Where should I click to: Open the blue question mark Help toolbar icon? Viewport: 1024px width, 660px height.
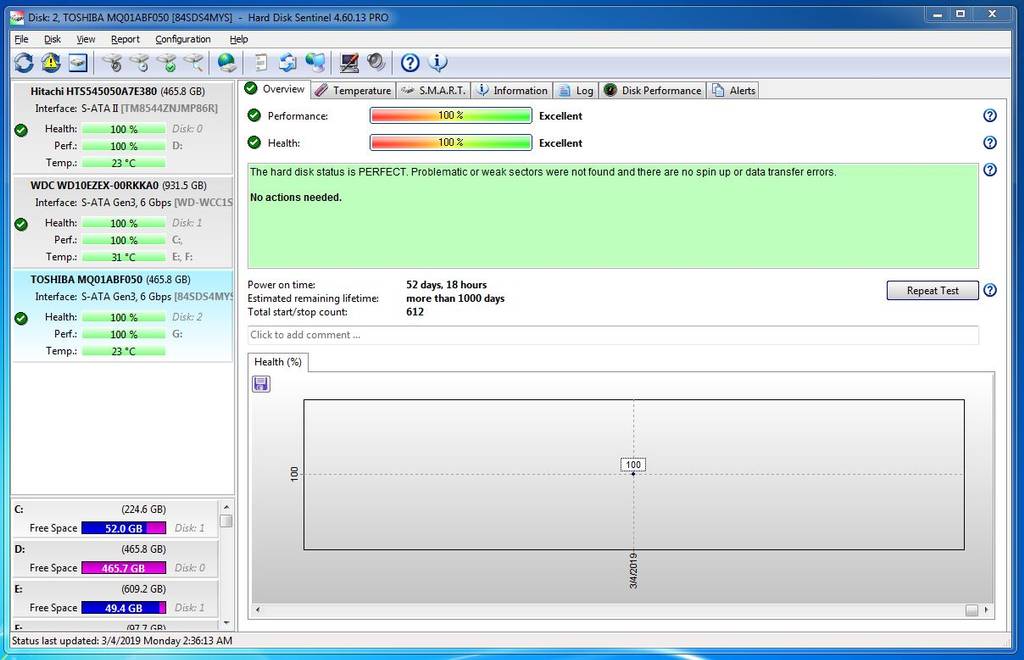click(x=410, y=63)
